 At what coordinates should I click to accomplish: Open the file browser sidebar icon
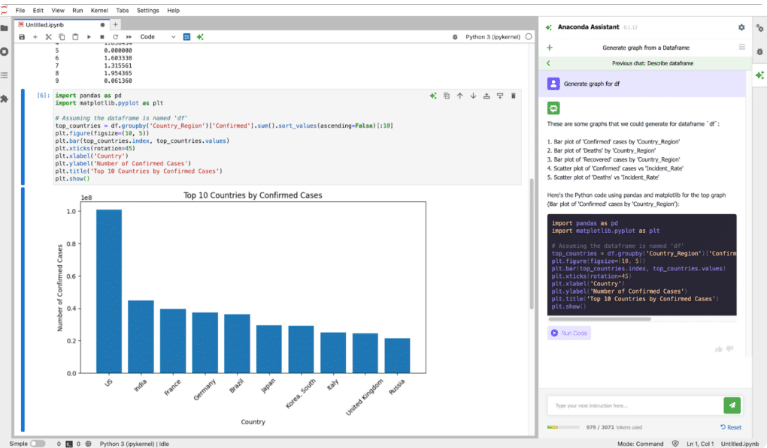(x=4, y=28)
